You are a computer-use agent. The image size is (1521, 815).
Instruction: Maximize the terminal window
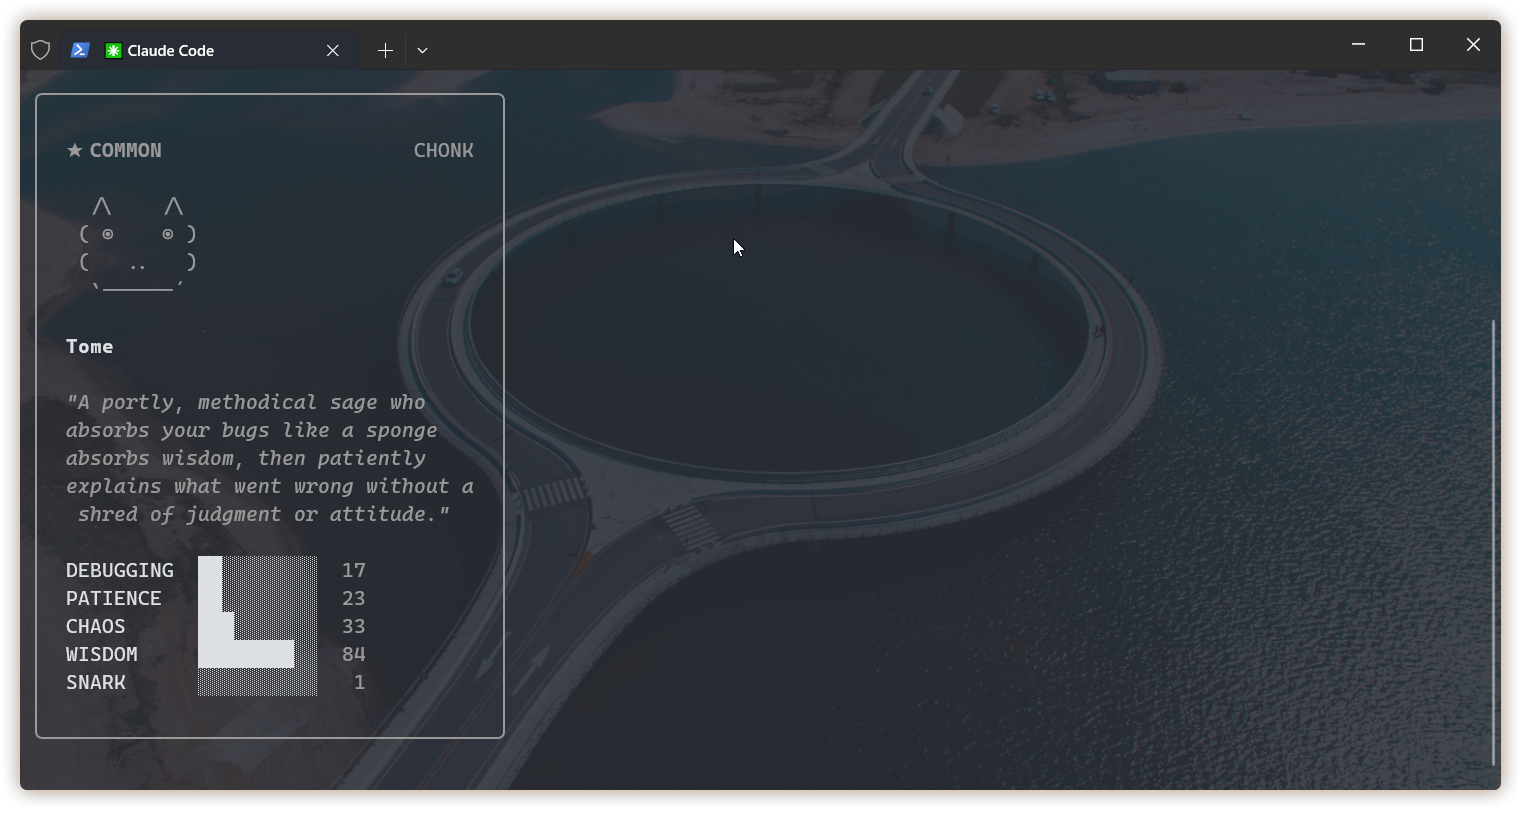pos(1416,44)
